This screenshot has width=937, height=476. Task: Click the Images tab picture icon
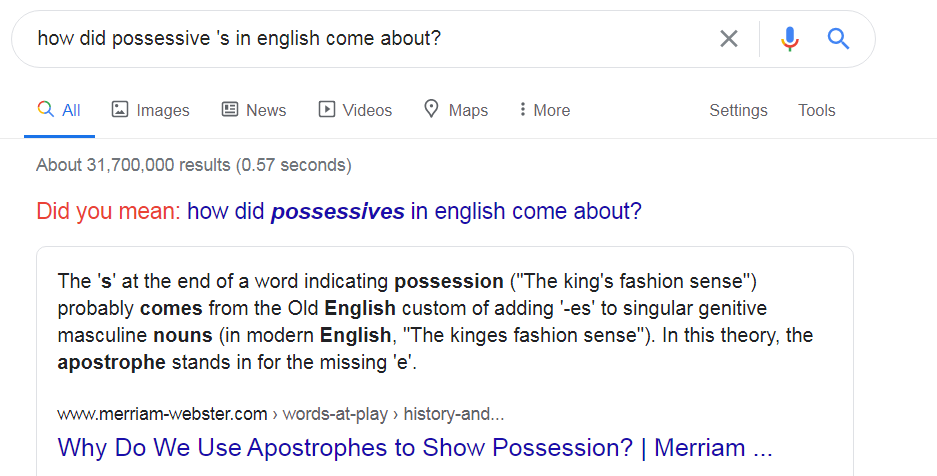click(120, 109)
